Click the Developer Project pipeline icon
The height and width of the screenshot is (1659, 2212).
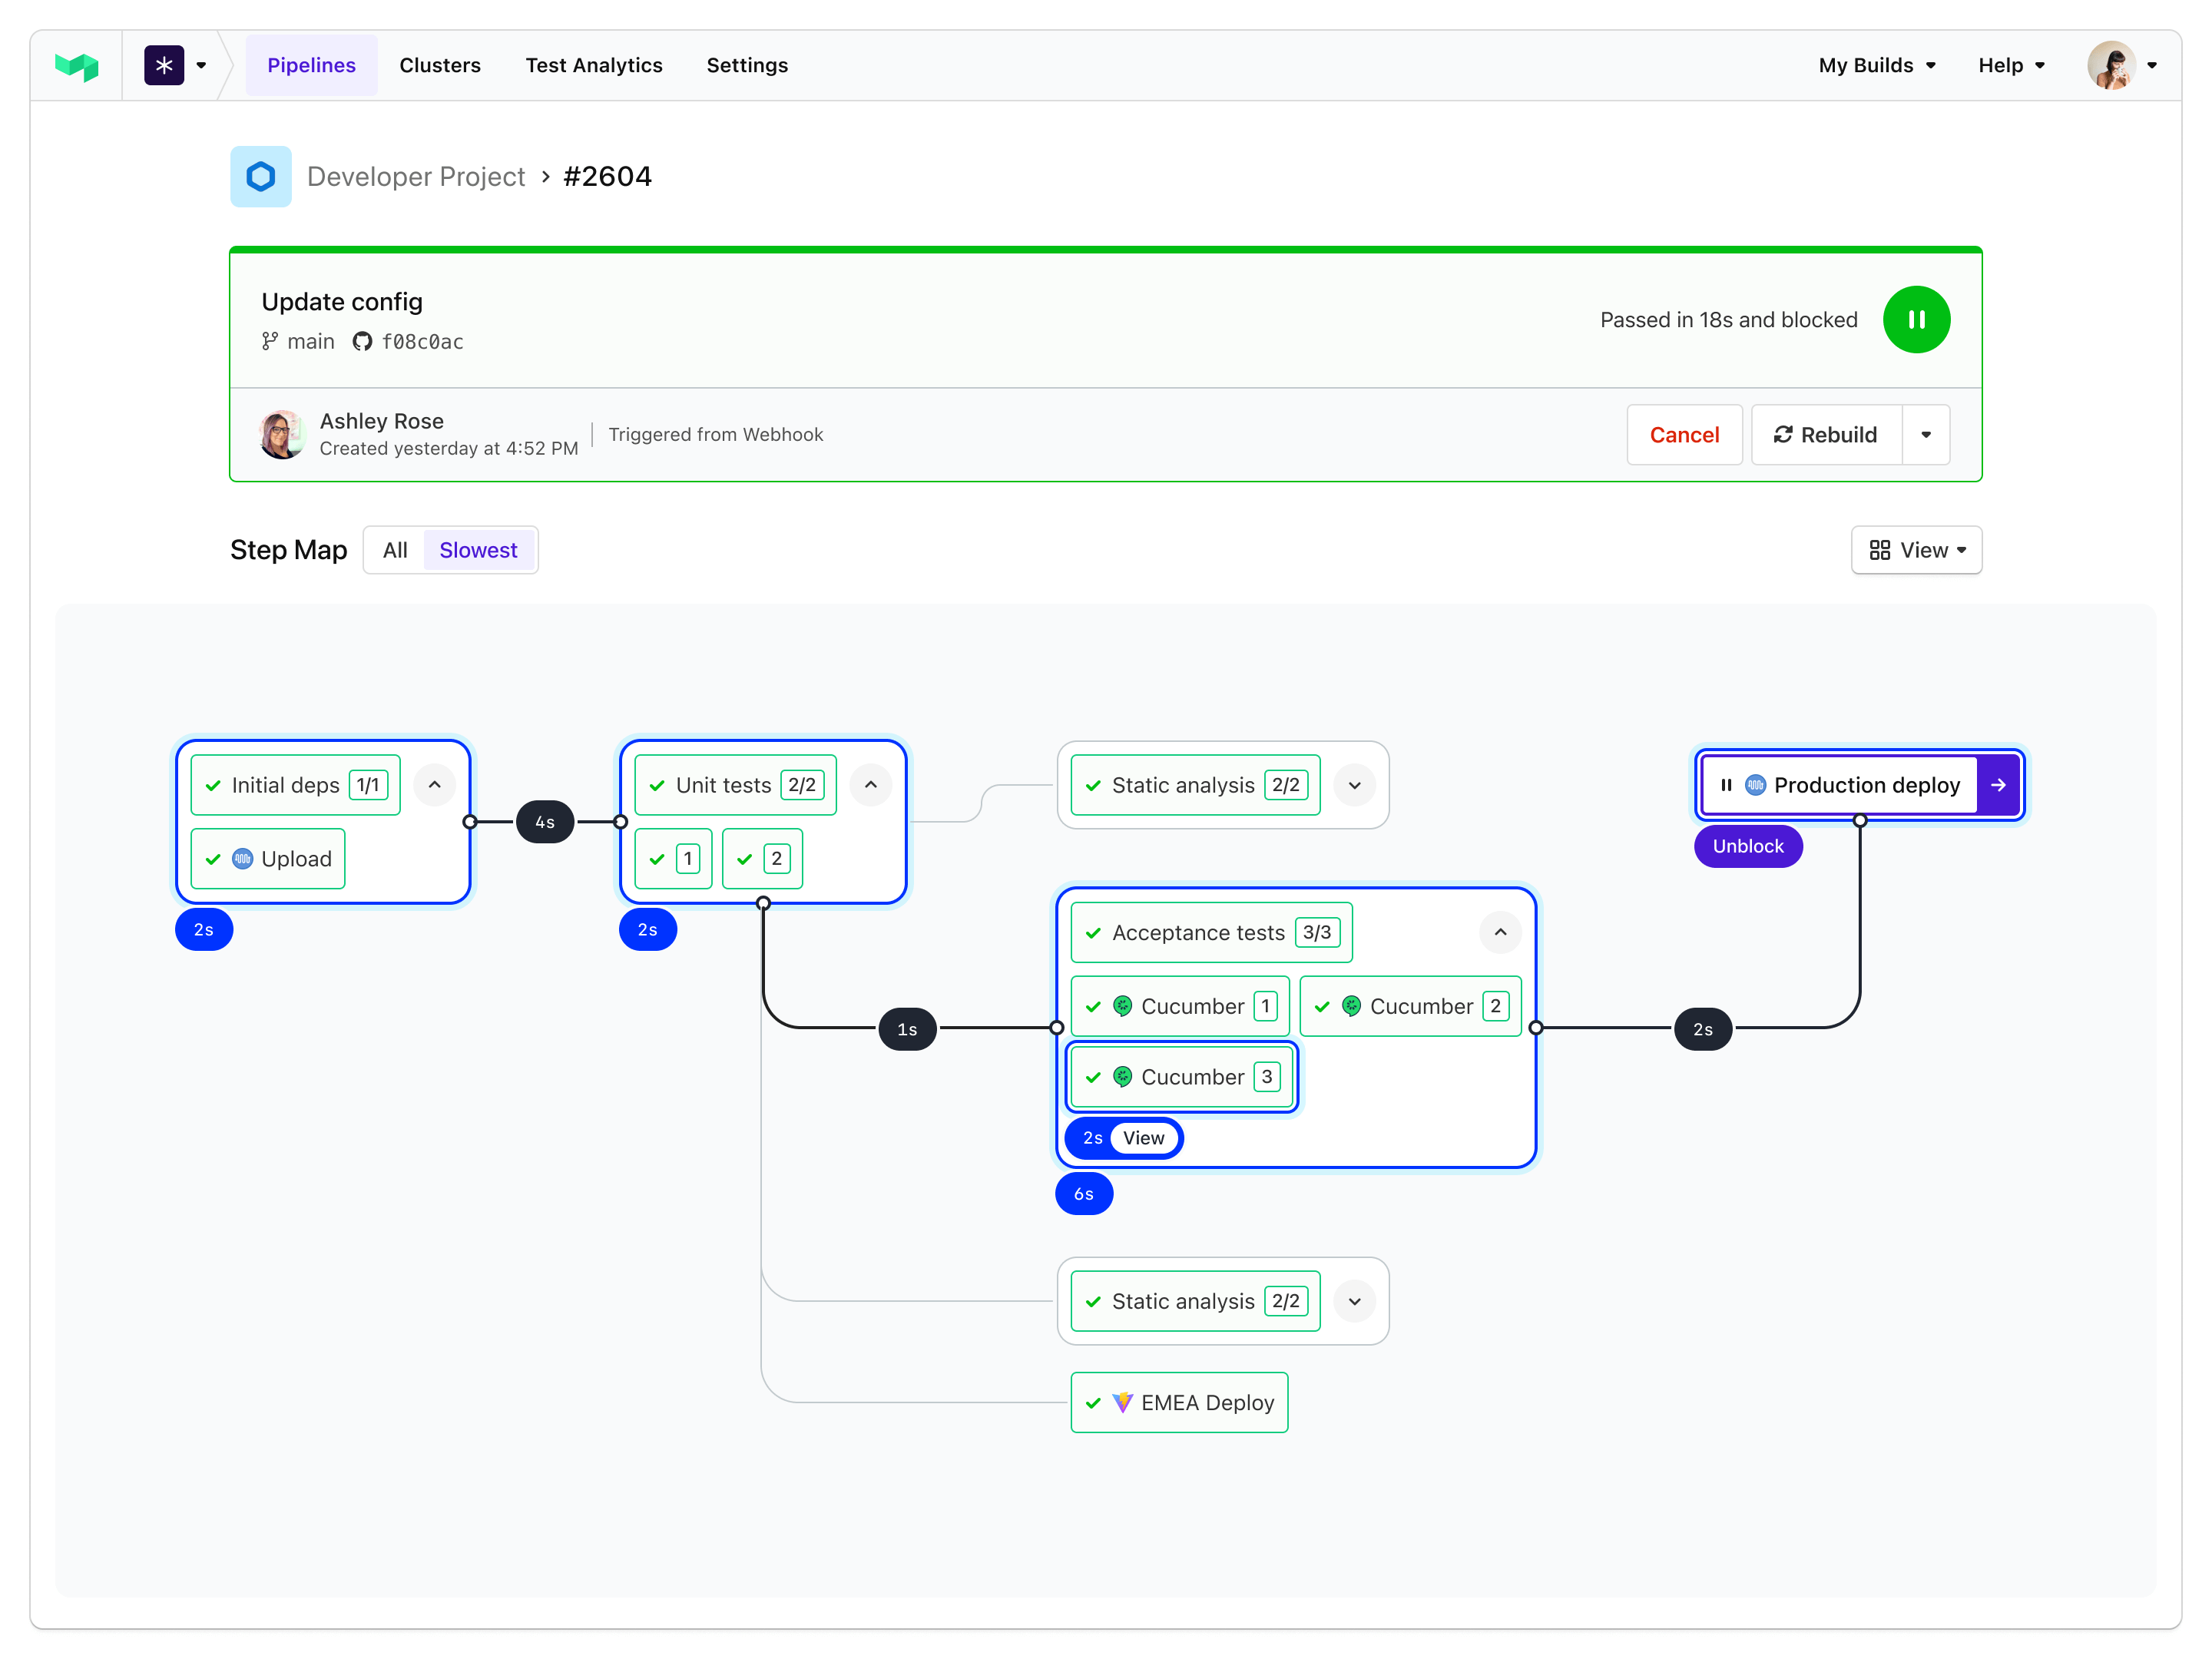click(x=260, y=177)
